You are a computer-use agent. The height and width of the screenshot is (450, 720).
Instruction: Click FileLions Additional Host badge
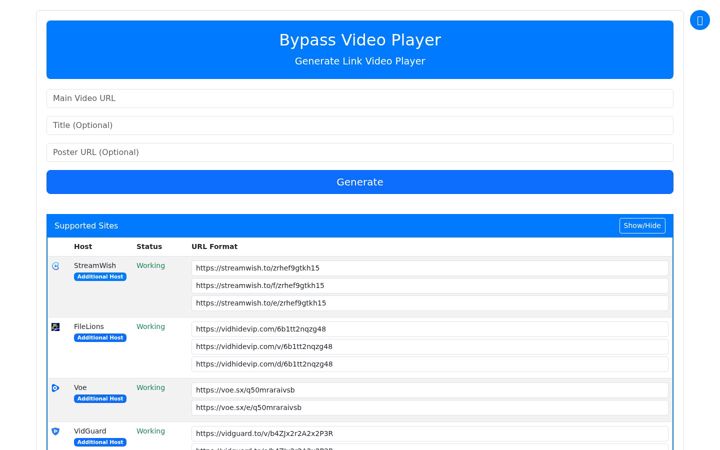pyautogui.click(x=100, y=338)
